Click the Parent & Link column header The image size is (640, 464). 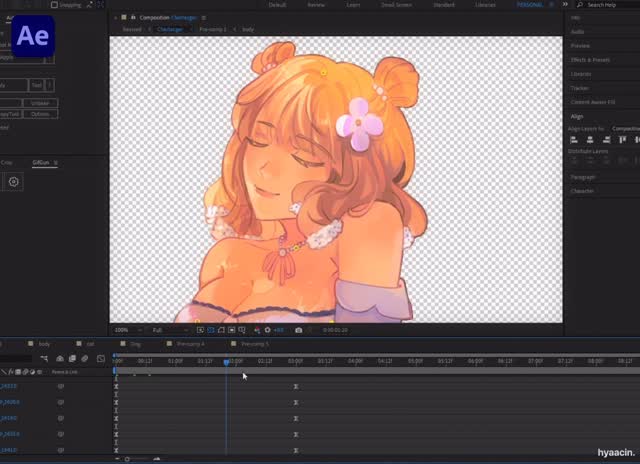tap(64, 372)
